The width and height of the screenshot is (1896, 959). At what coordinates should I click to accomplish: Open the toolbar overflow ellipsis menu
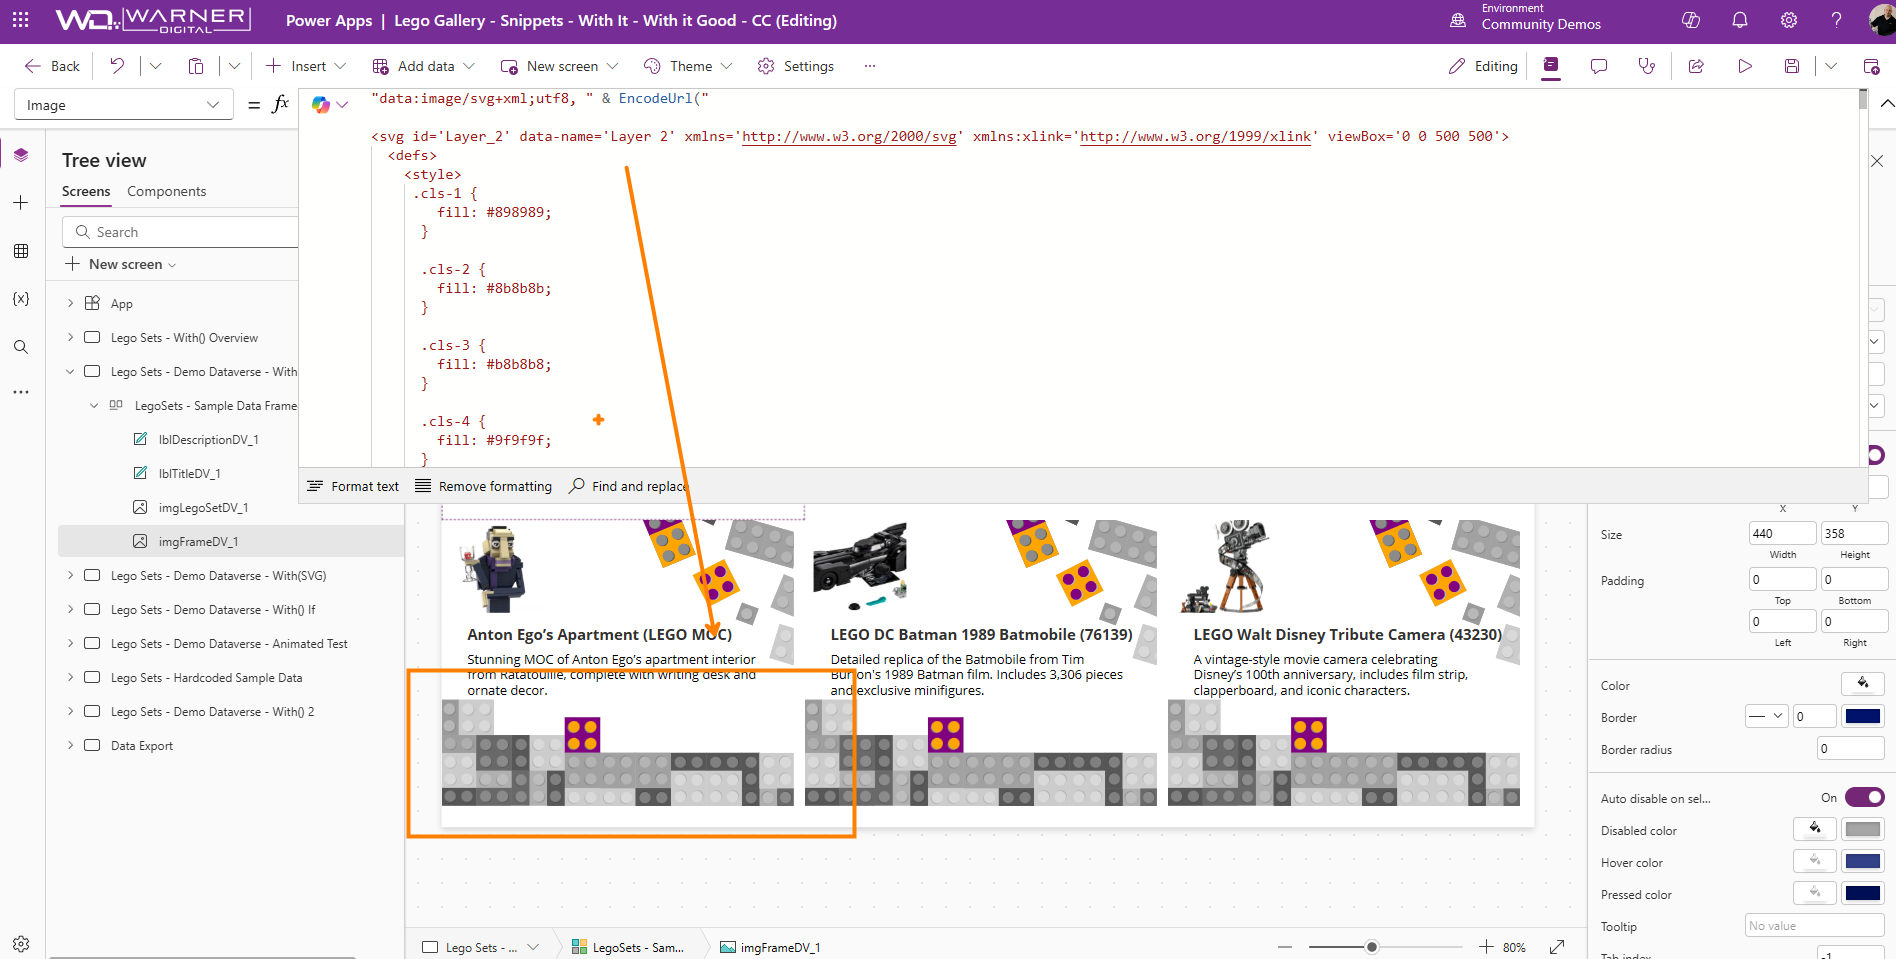pos(870,66)
